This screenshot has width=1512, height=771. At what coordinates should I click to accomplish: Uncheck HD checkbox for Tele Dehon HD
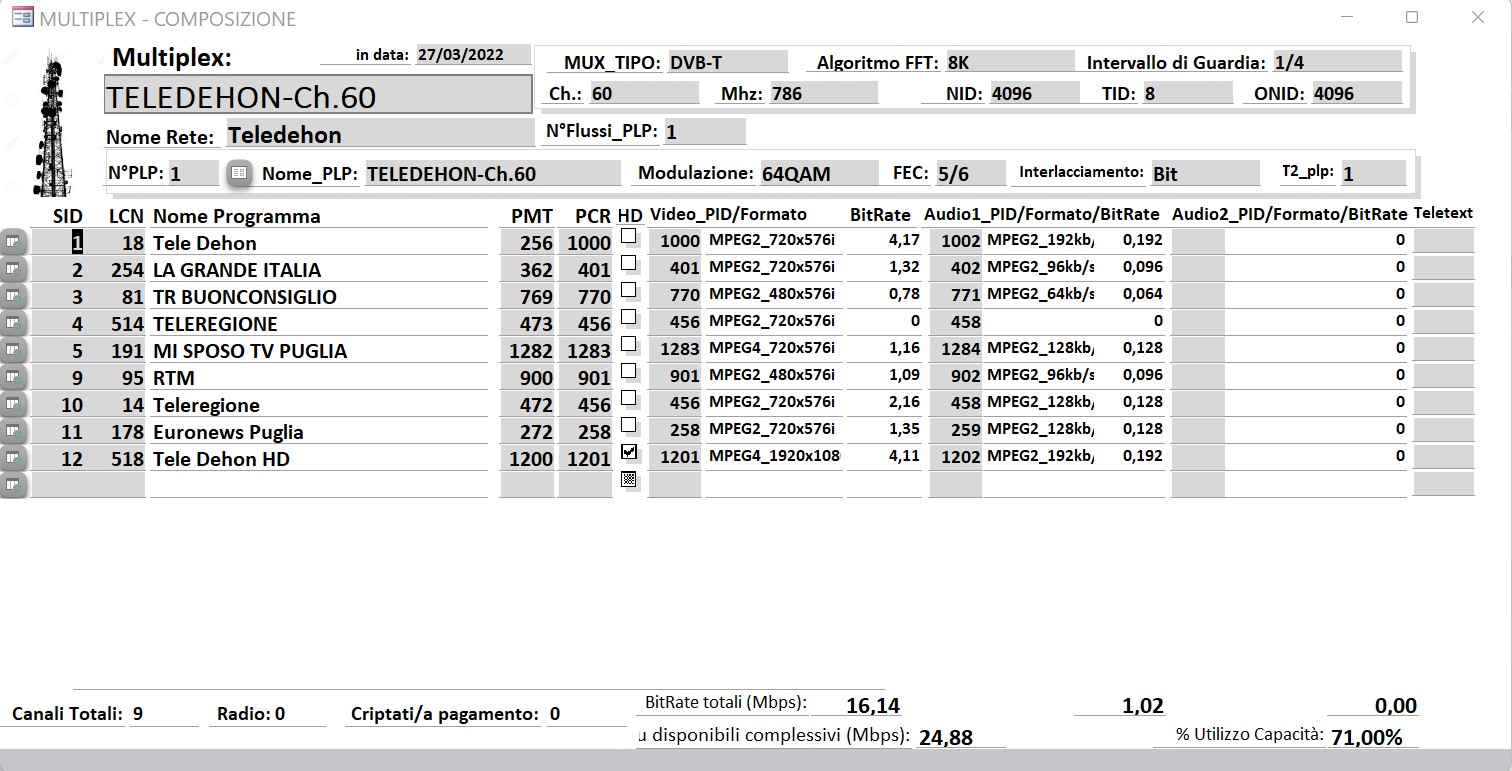tap(628, 452)
